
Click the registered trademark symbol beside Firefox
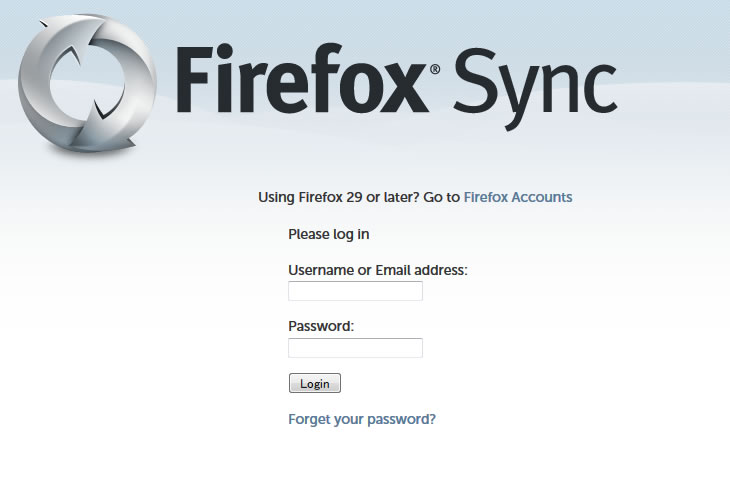[x=435, y=69]
